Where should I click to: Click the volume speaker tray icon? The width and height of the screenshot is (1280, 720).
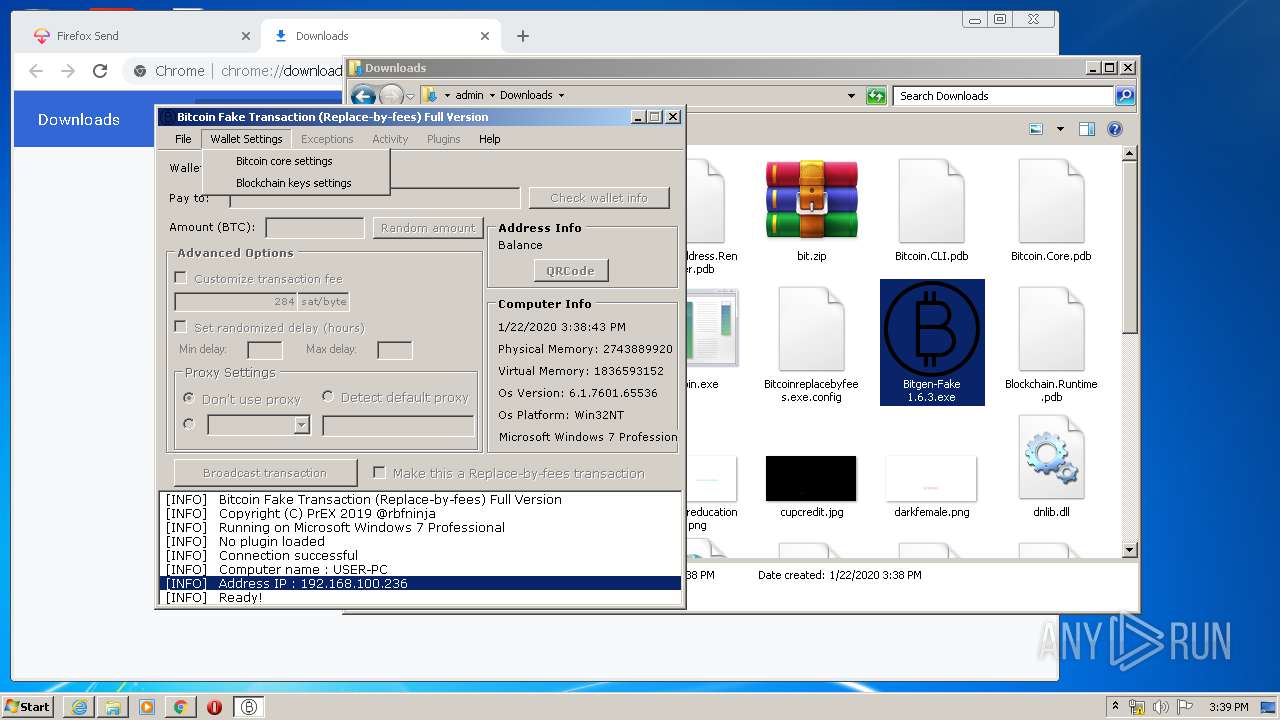[1161, 707]
